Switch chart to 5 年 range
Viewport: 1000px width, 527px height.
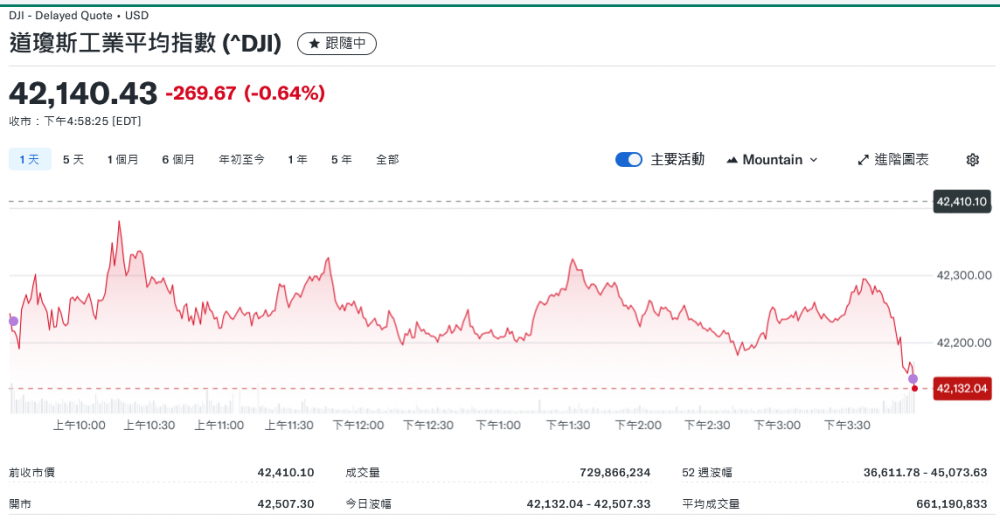(x=341, y=159)
